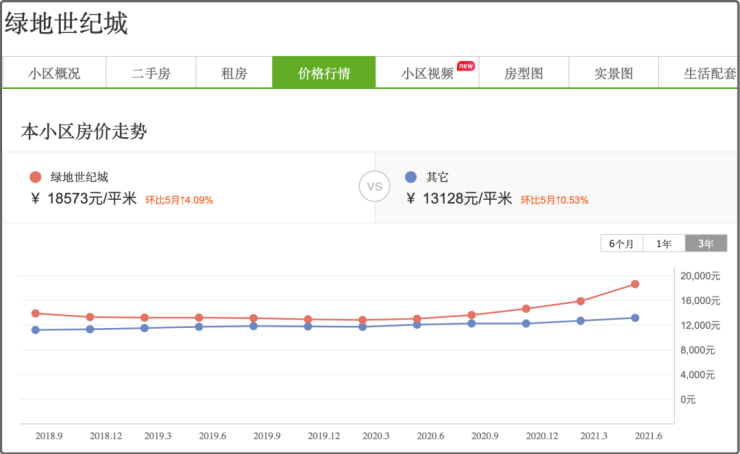Click the final red data point for 2021.6
Screen dimensions: 740x454
(634, 284)
